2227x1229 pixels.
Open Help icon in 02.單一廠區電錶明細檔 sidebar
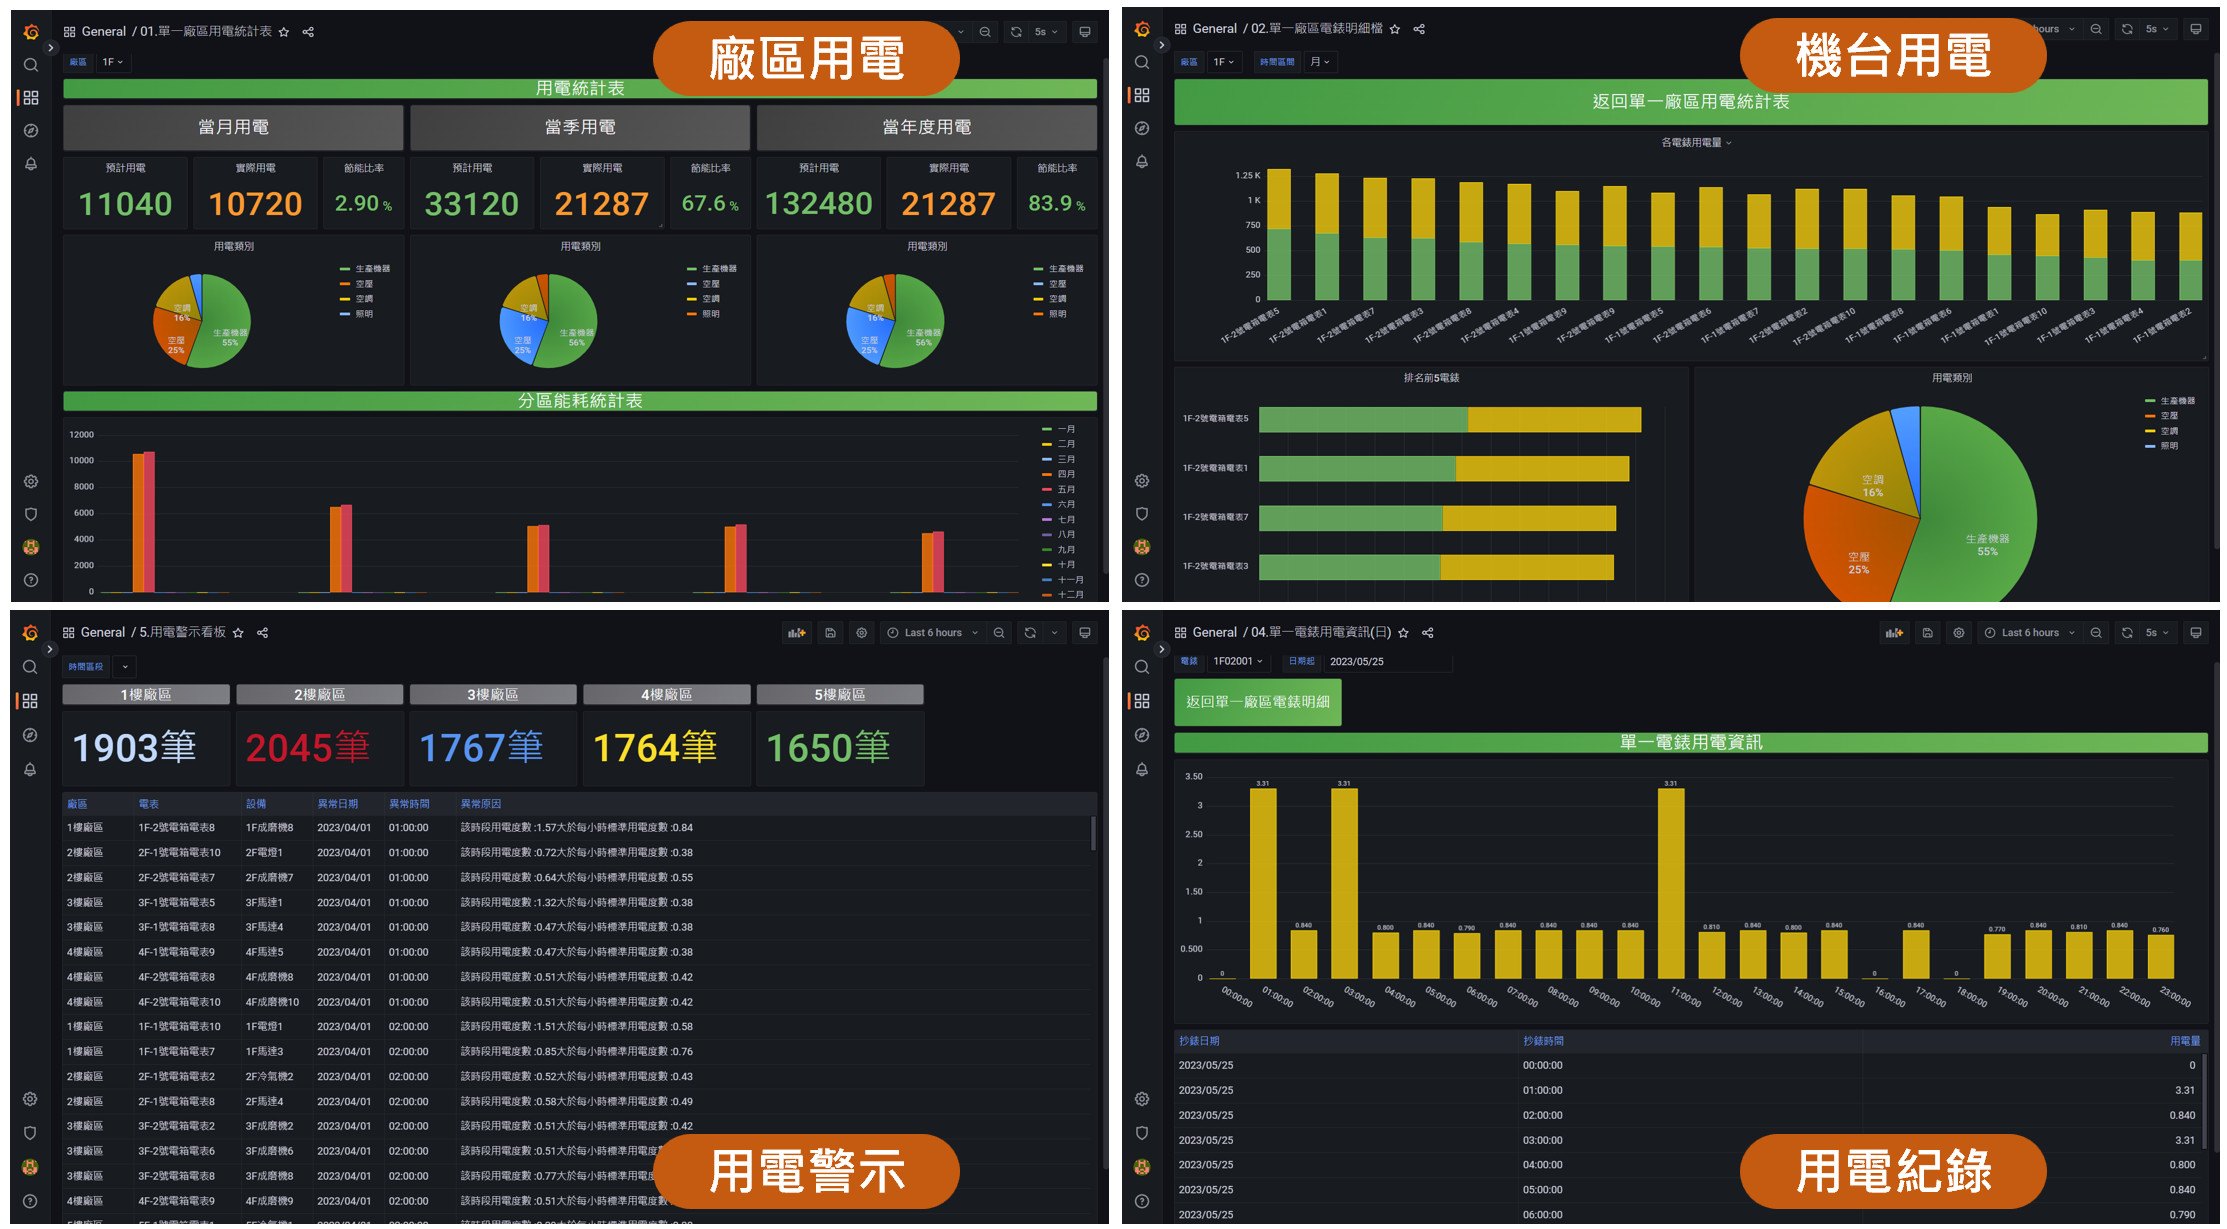(x=1142, y=580)
